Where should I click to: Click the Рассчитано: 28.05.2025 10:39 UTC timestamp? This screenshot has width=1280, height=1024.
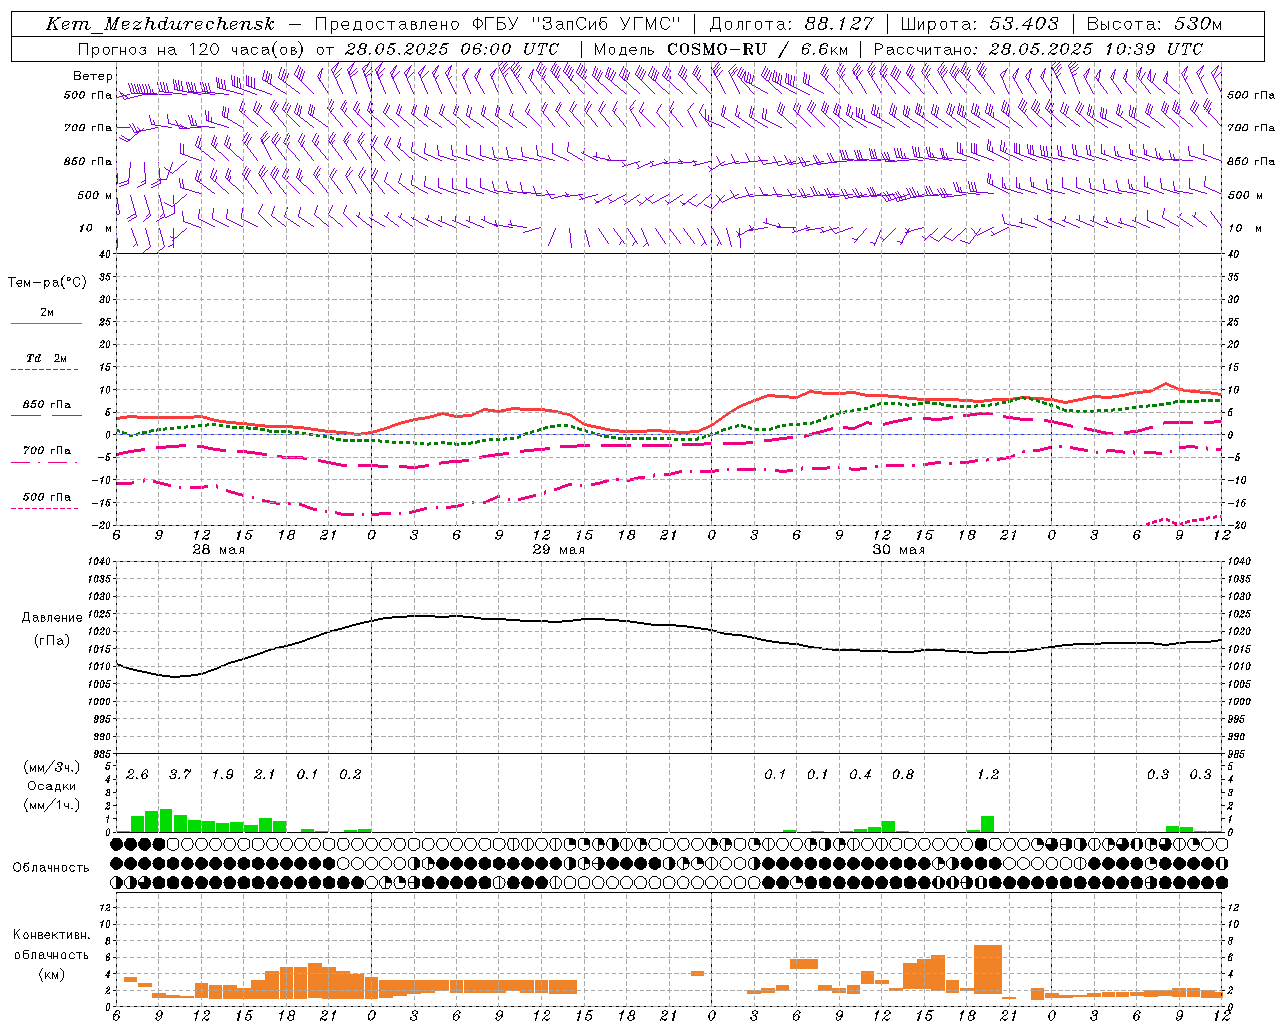pos(1038,49)
